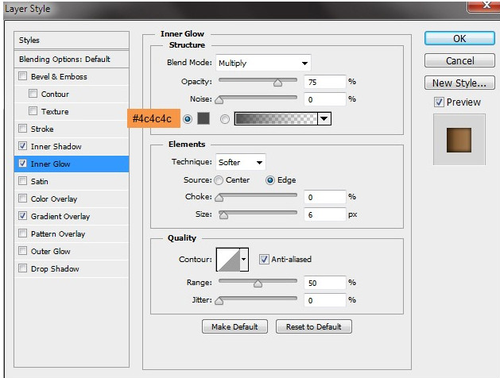Viewport: 500px width, 378px height.
Task: Open the Contour curve thumbnail
Action: tap(228, 259)
